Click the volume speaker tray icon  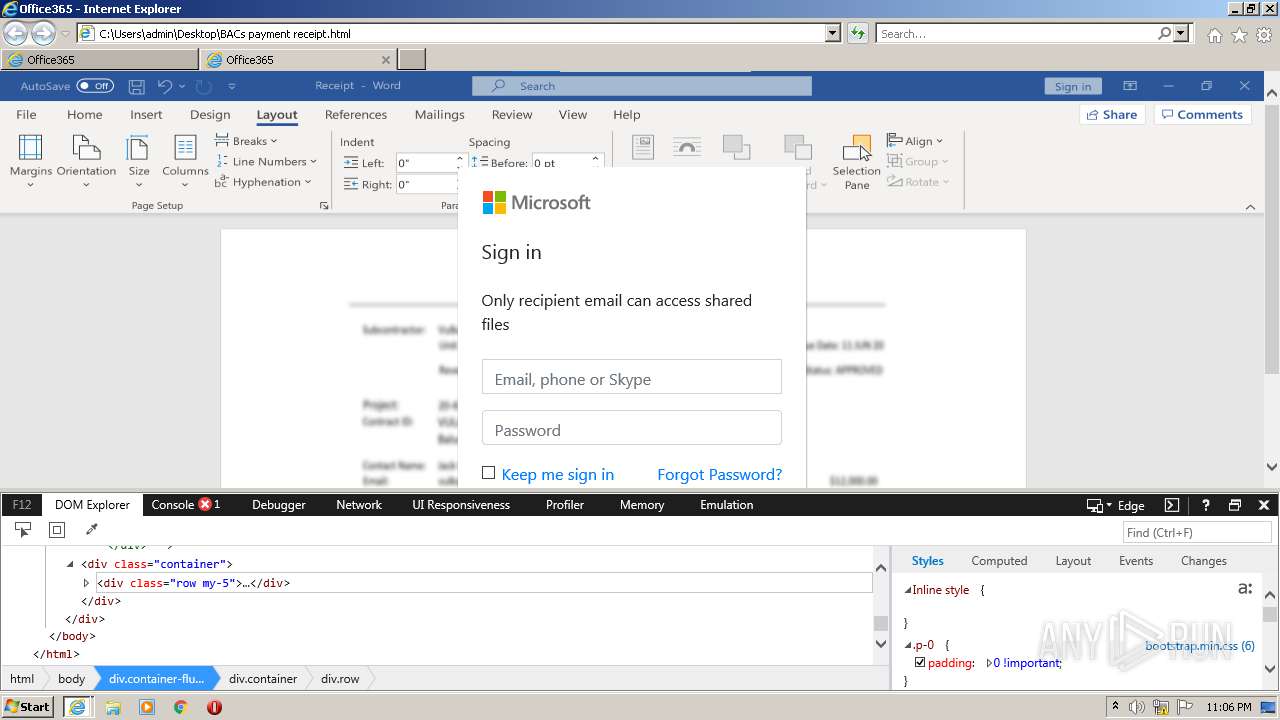click(1137, 707)
